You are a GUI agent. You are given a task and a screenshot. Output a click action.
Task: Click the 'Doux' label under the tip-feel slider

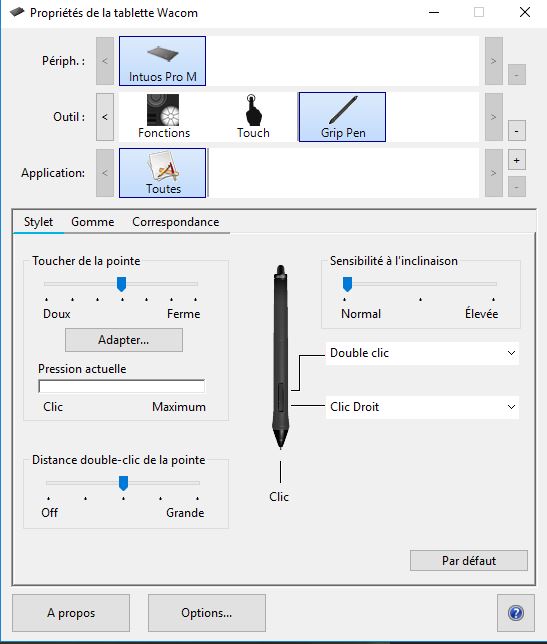click(x=57, y=314)
